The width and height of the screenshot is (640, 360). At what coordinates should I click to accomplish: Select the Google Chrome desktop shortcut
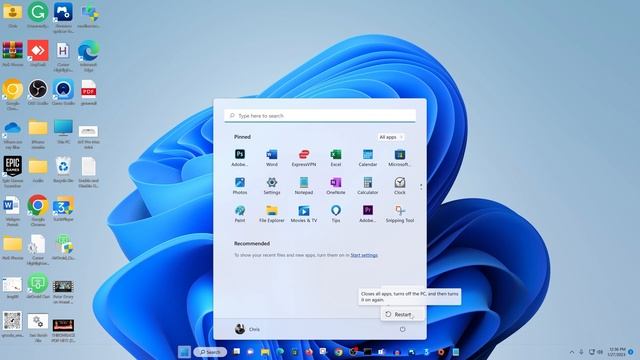[x=38, y=210]
